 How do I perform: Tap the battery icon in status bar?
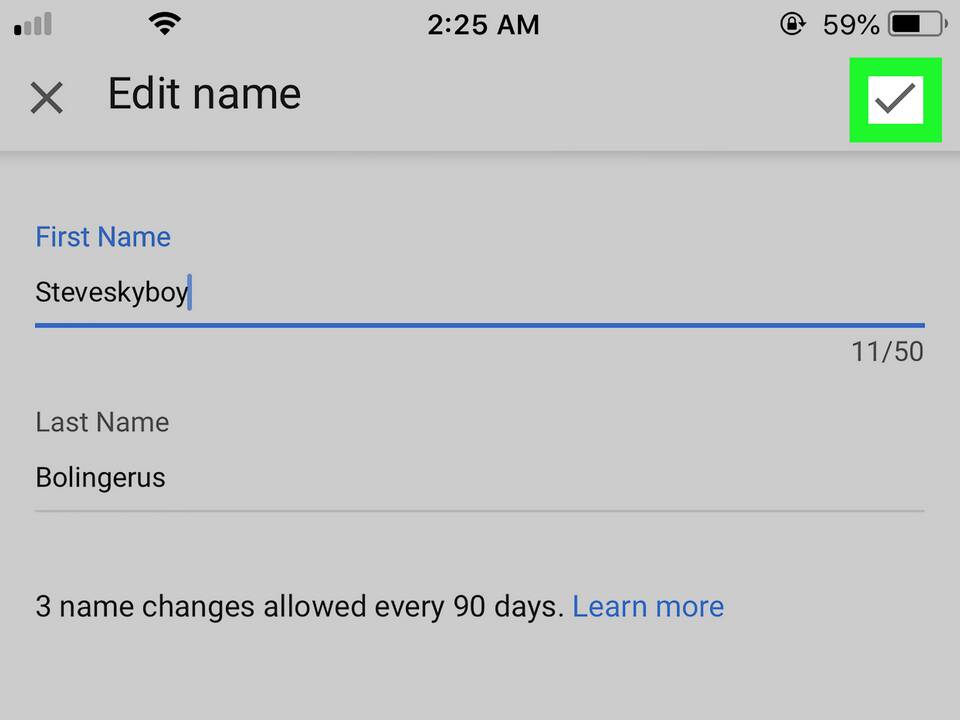(x=918, y=24)
